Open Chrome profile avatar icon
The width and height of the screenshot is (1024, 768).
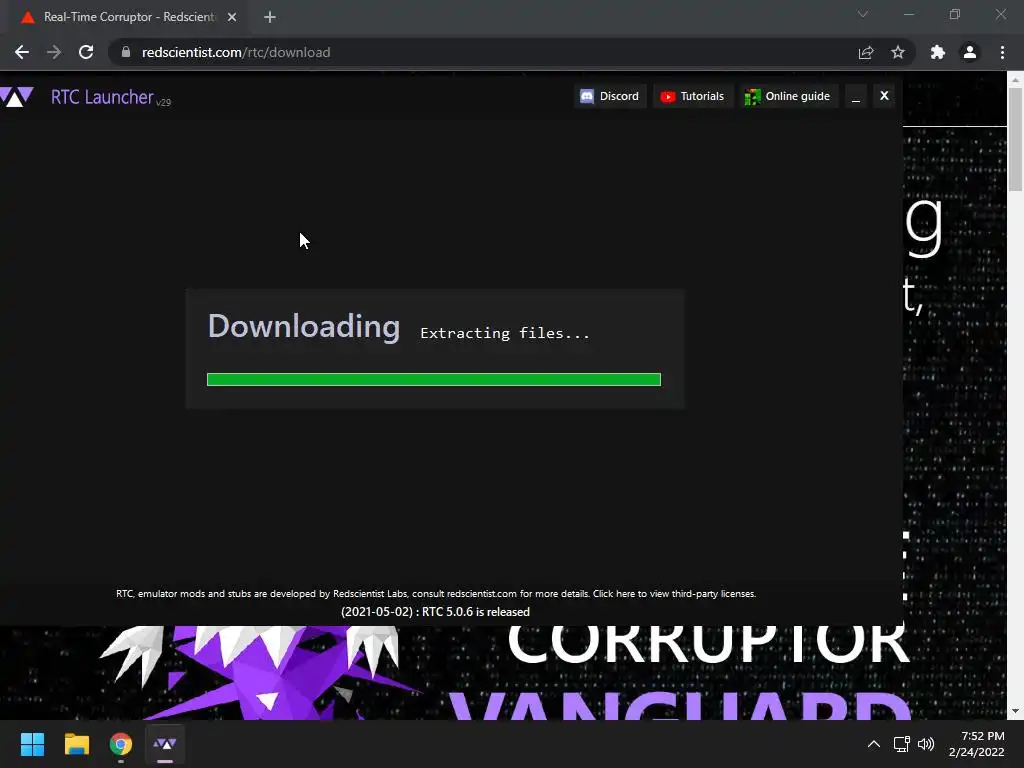(x=970, y=52)
